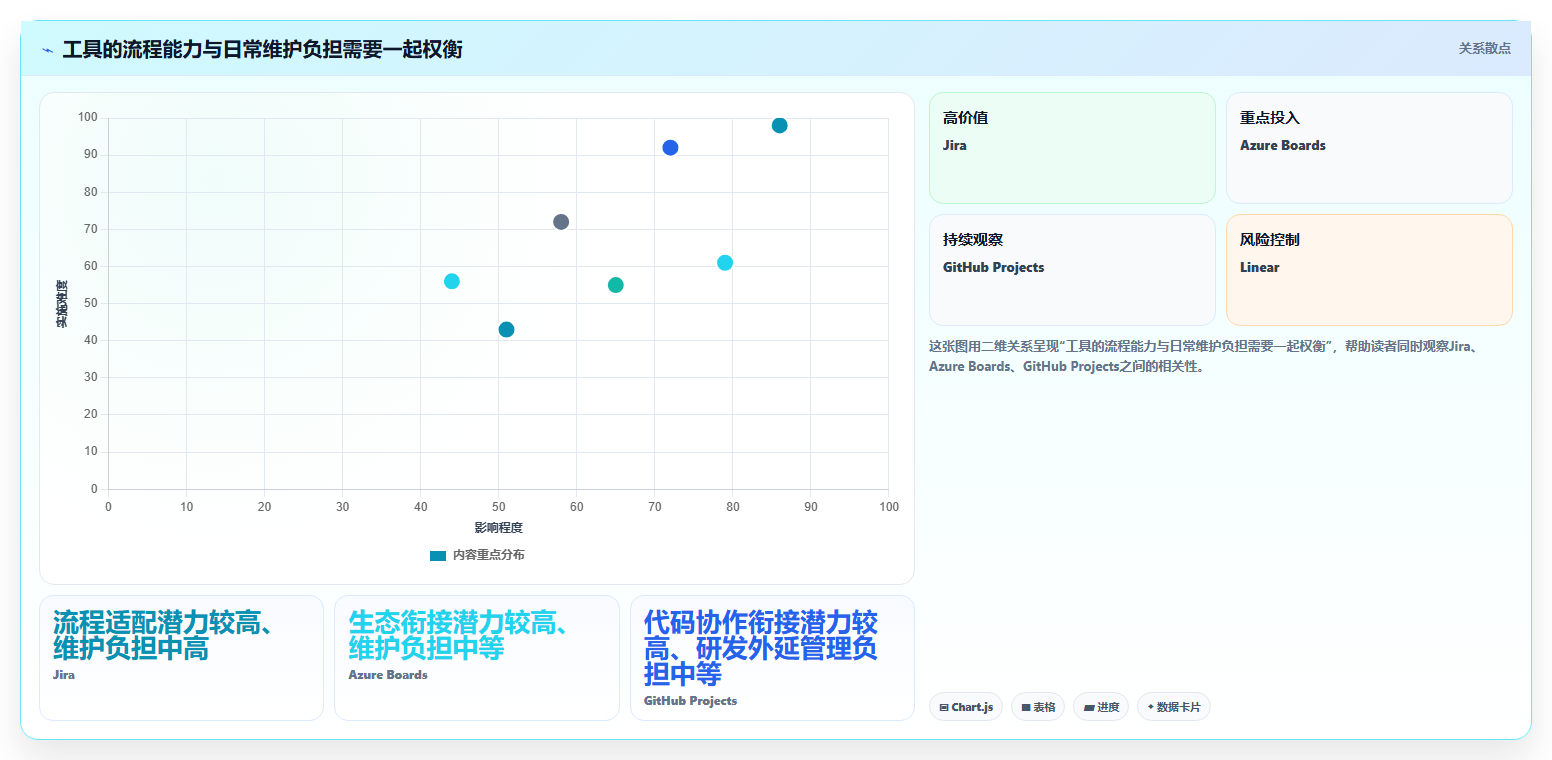Select the gray scatter data point
The width and height of the screenshot is (1552, 760).
(561, 222)
